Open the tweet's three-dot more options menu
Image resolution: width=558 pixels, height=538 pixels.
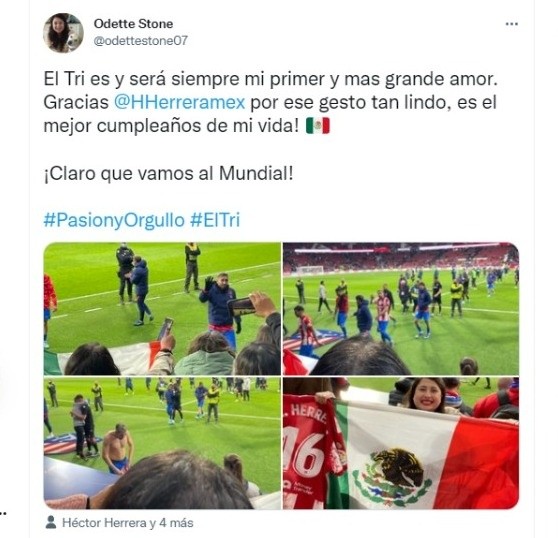511,24
